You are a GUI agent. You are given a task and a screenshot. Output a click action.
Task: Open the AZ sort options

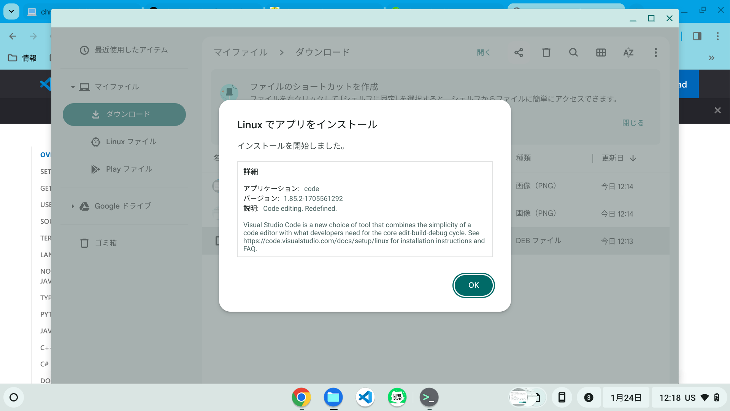629,53
